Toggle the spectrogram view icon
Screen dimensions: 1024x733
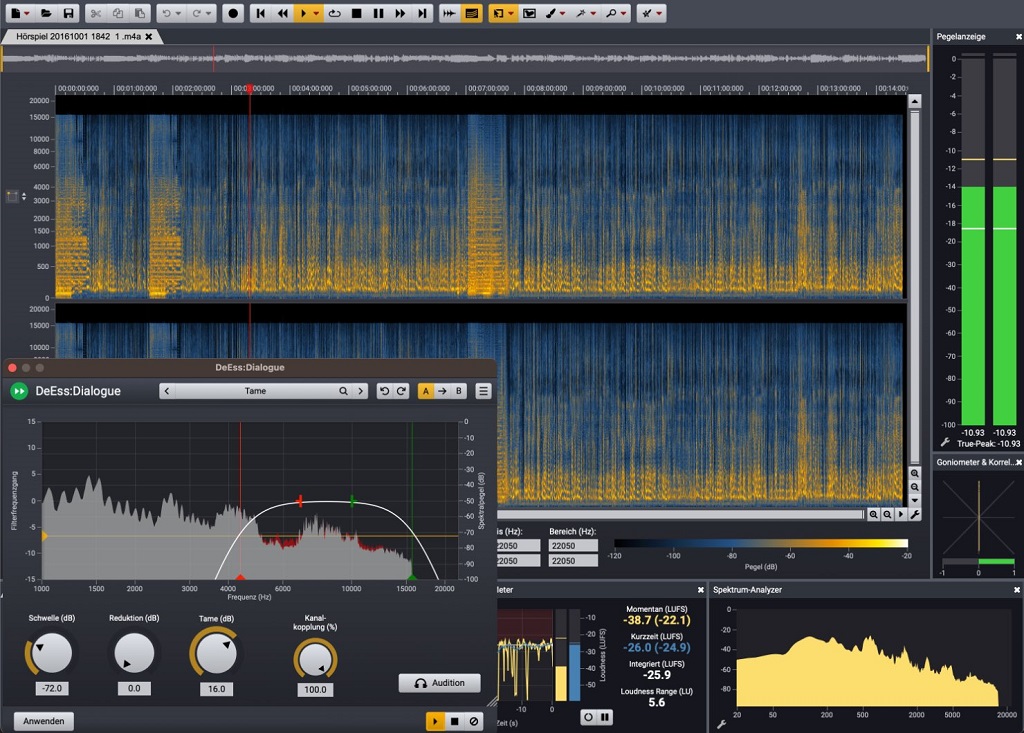pos(472,13)
